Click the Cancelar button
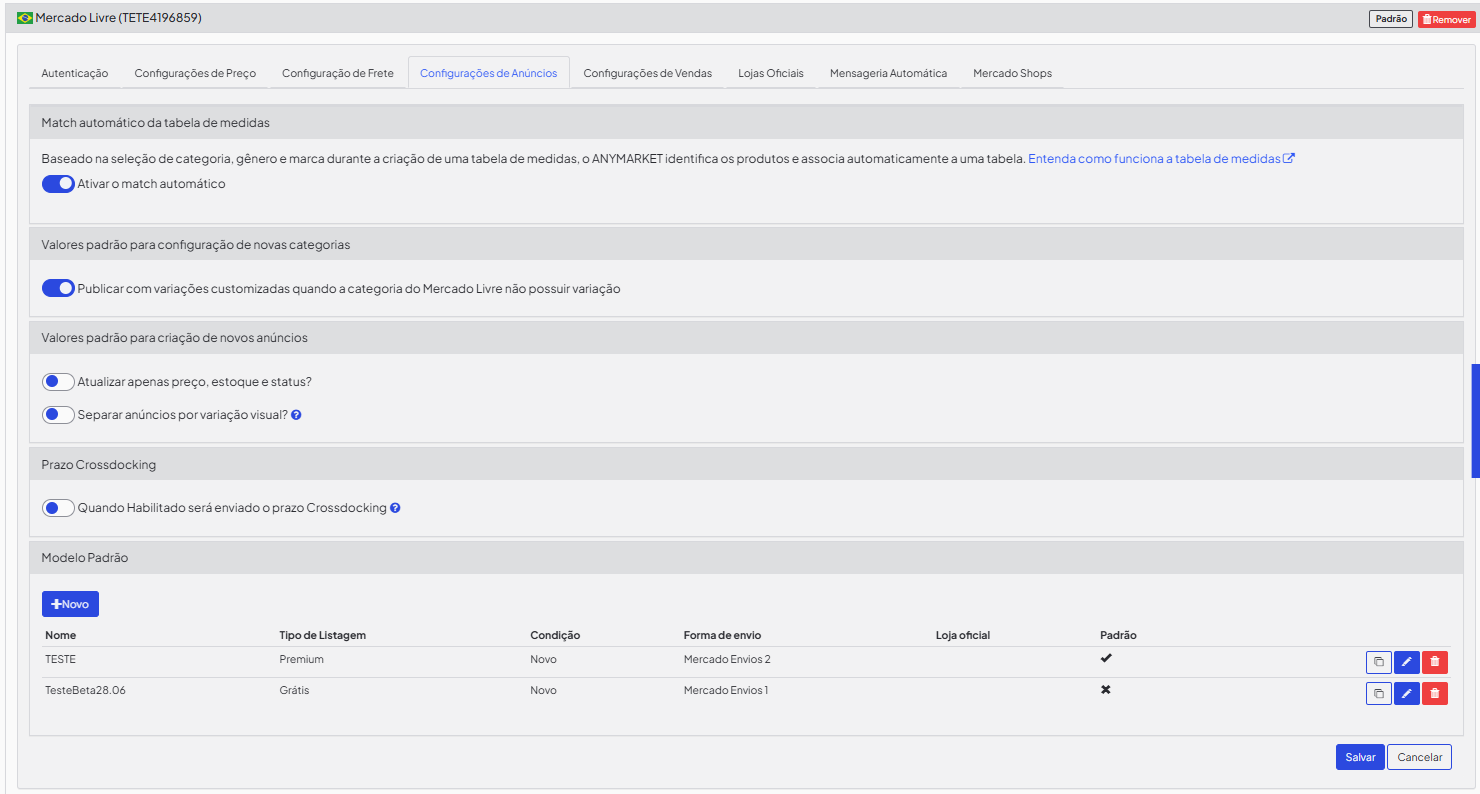1480x794 pixels. [x=1419, y=757]
